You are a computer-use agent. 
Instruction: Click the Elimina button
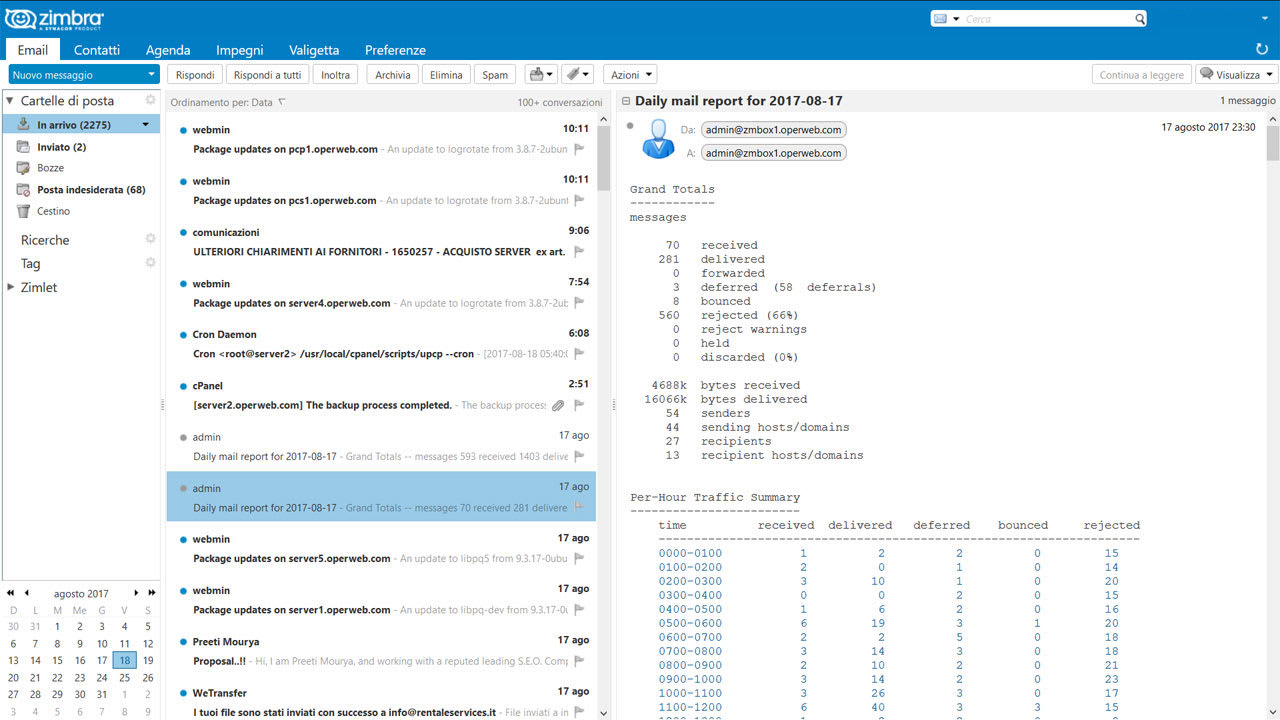[446, 75]
